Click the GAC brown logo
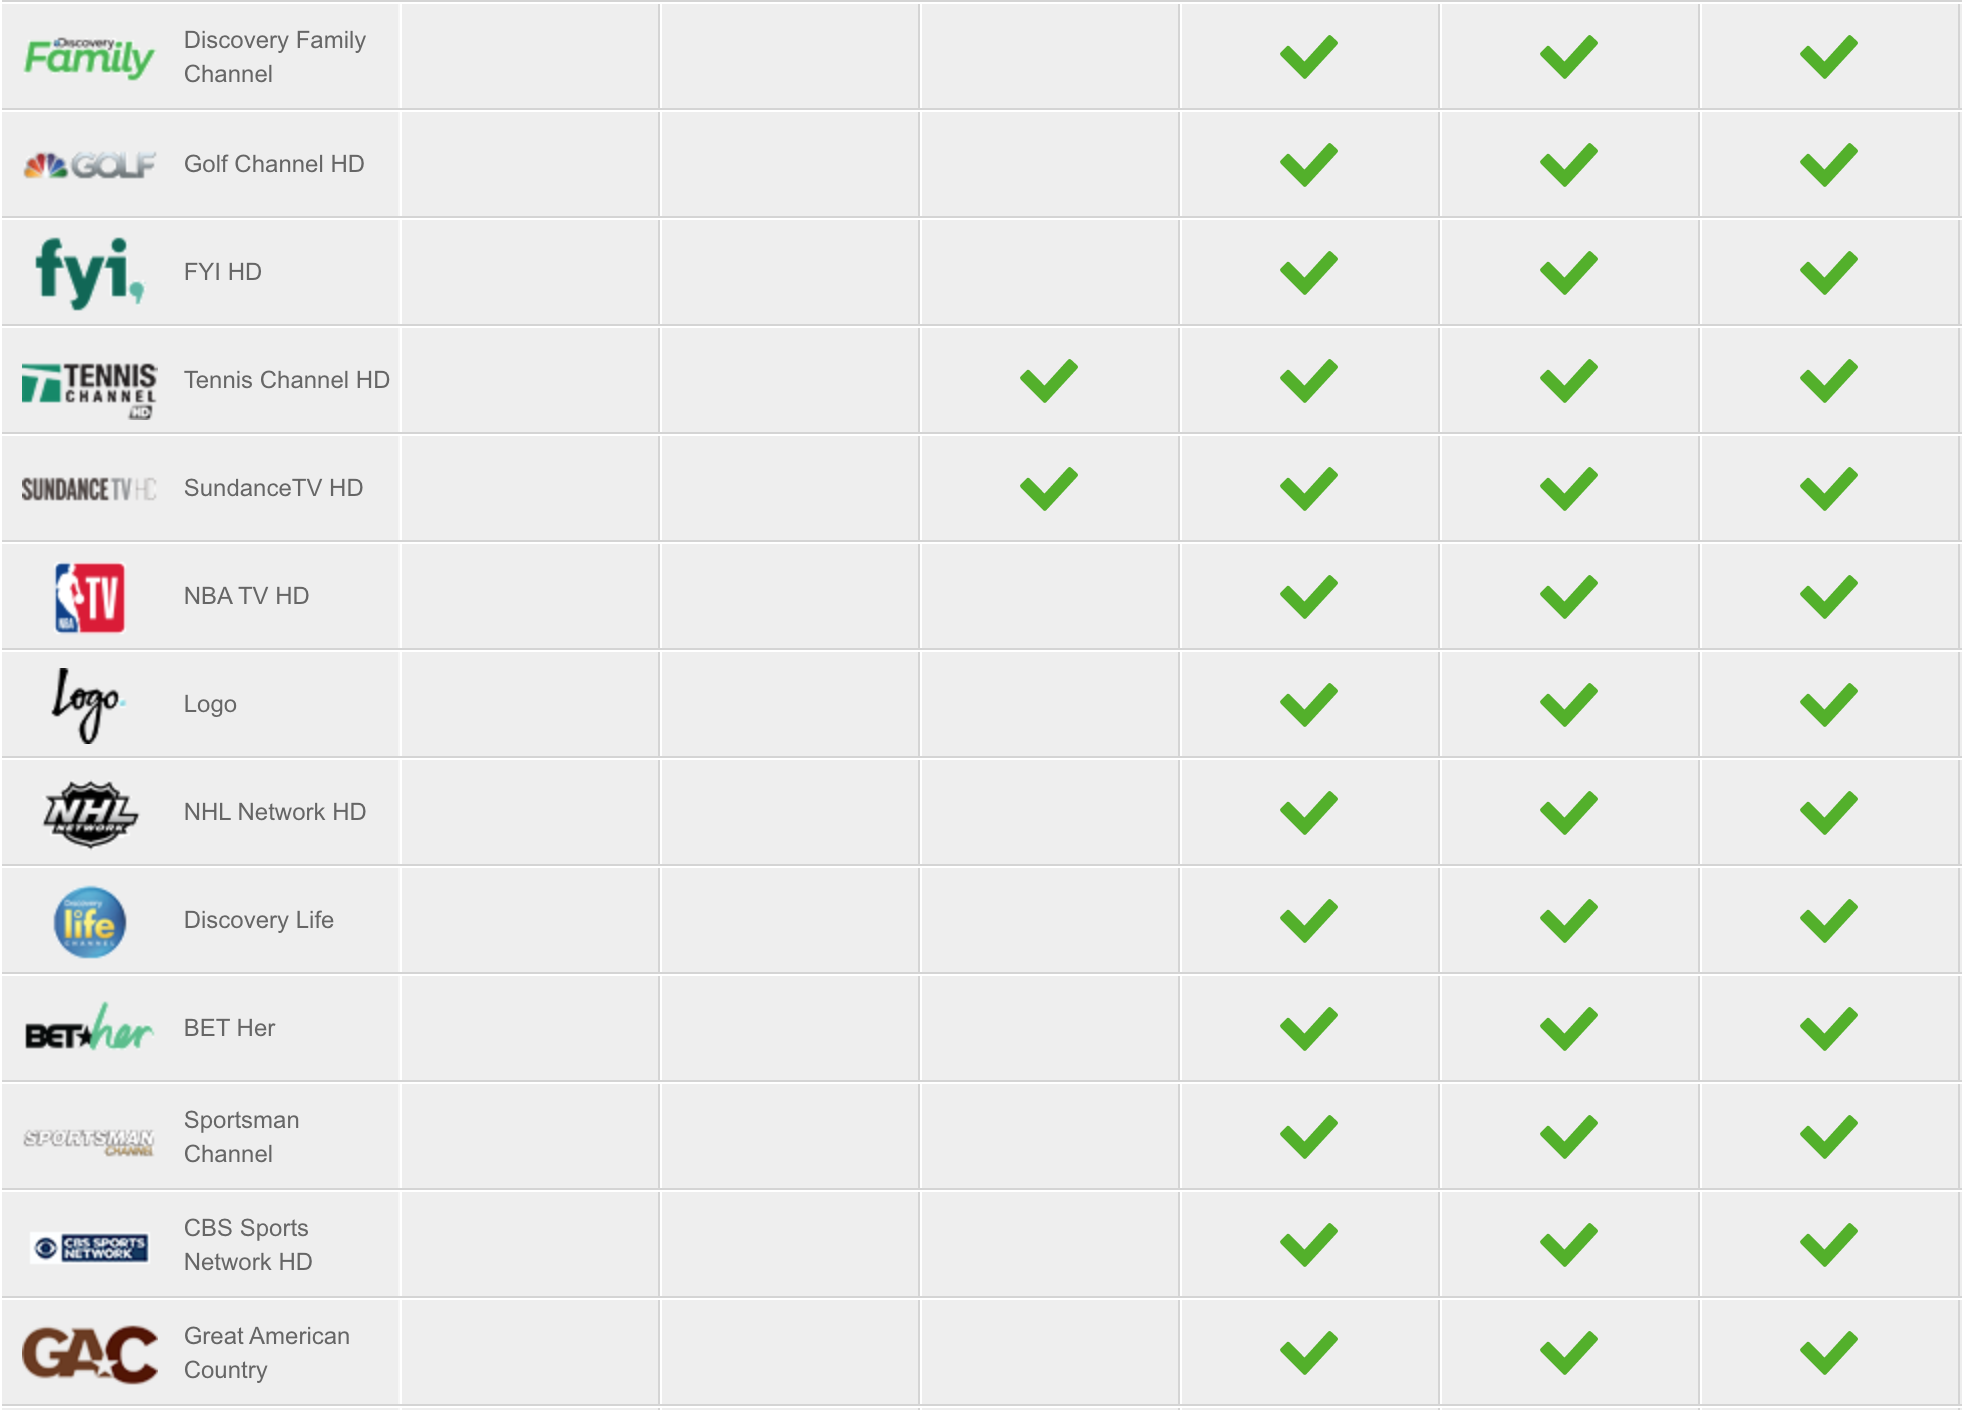The width and height of the screenshot is (1962, 1410). pyautogui.click(x=89, y=1354)
